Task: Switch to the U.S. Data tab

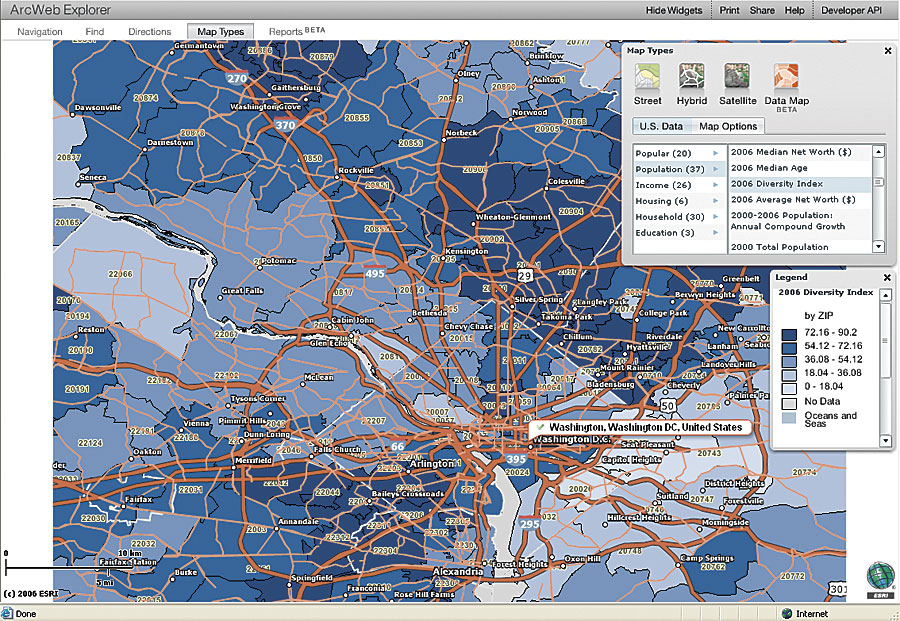Action: tap(661, 126)
